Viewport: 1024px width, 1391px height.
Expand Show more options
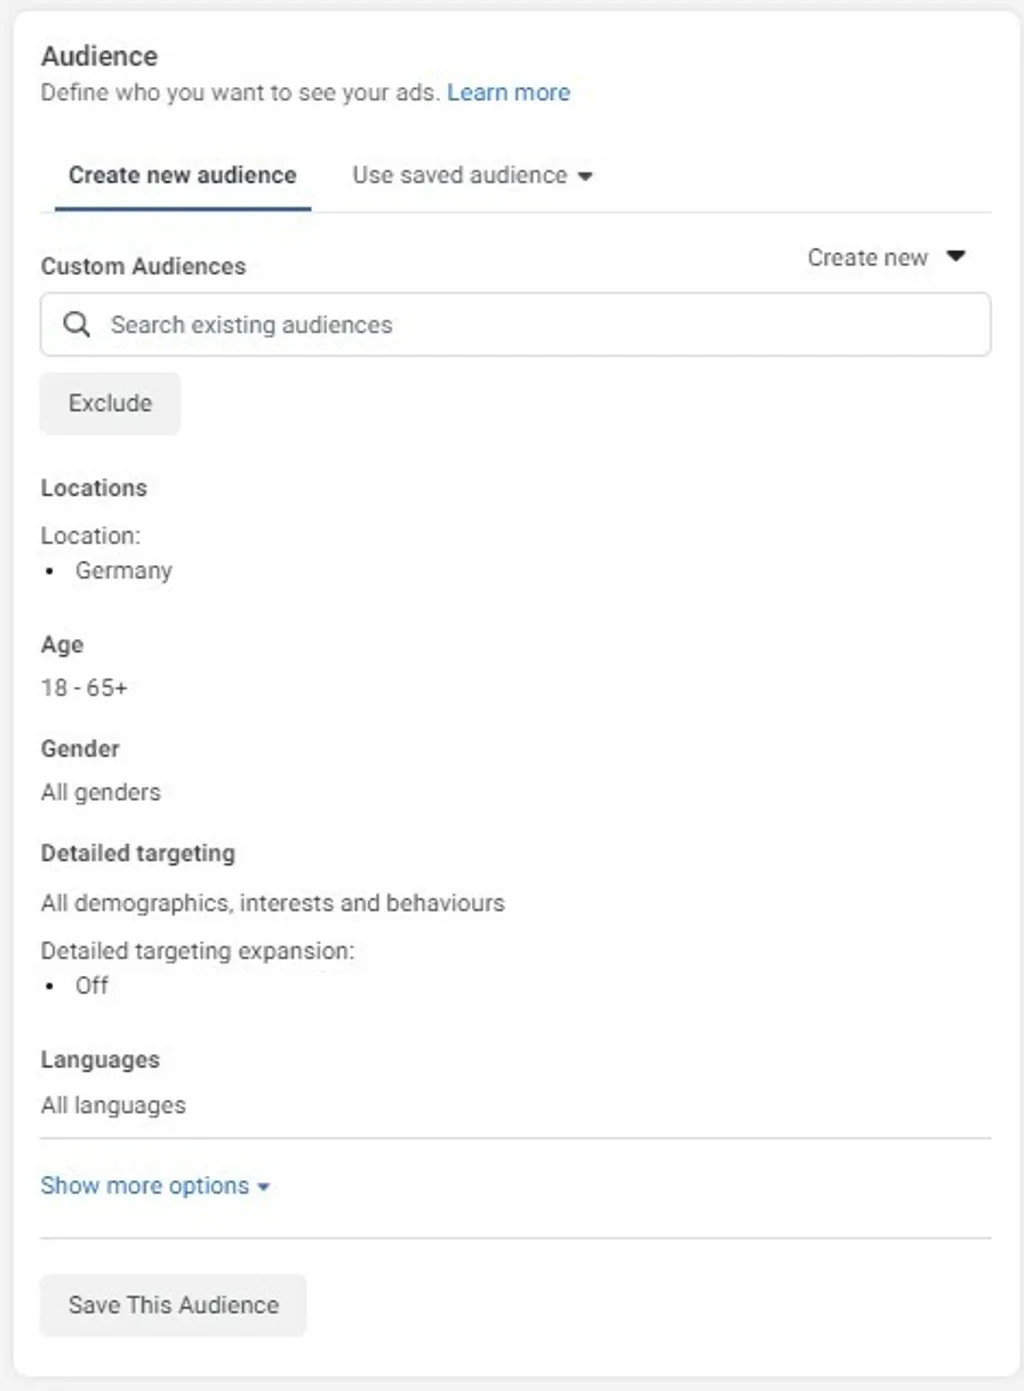pyautogui.click(x=145, y=1185)
